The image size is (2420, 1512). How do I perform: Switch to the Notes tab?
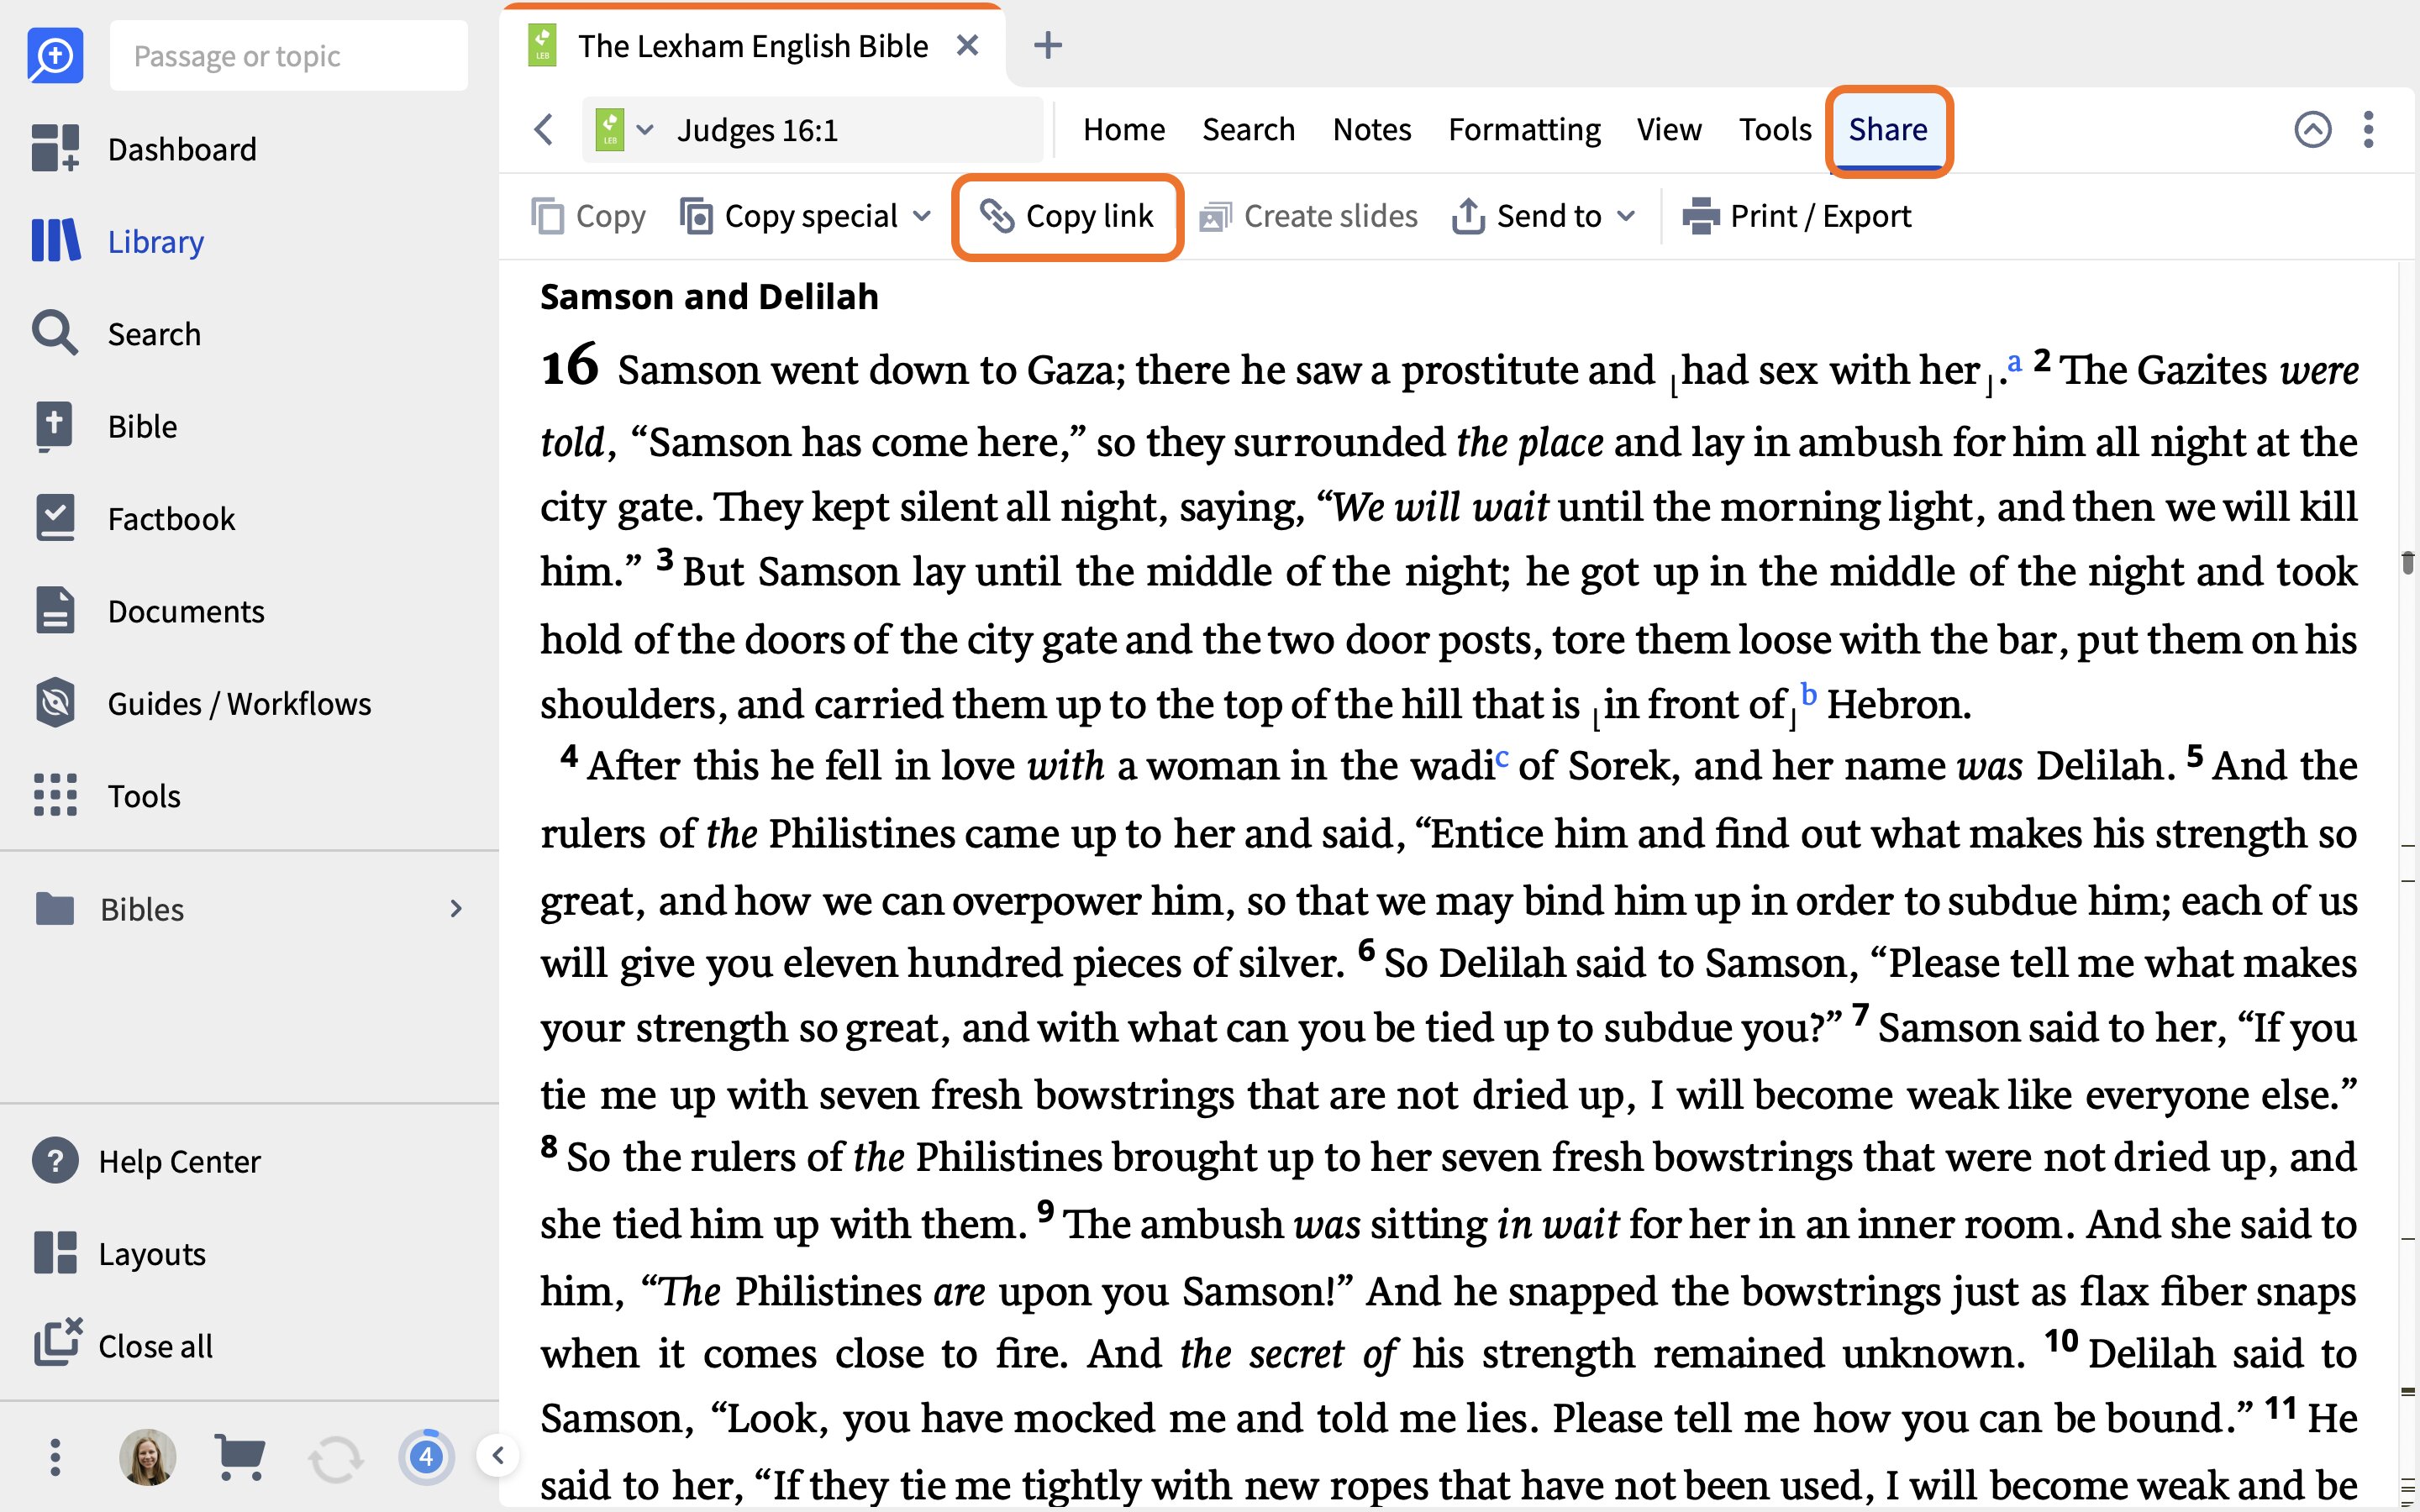point(1372,129)
